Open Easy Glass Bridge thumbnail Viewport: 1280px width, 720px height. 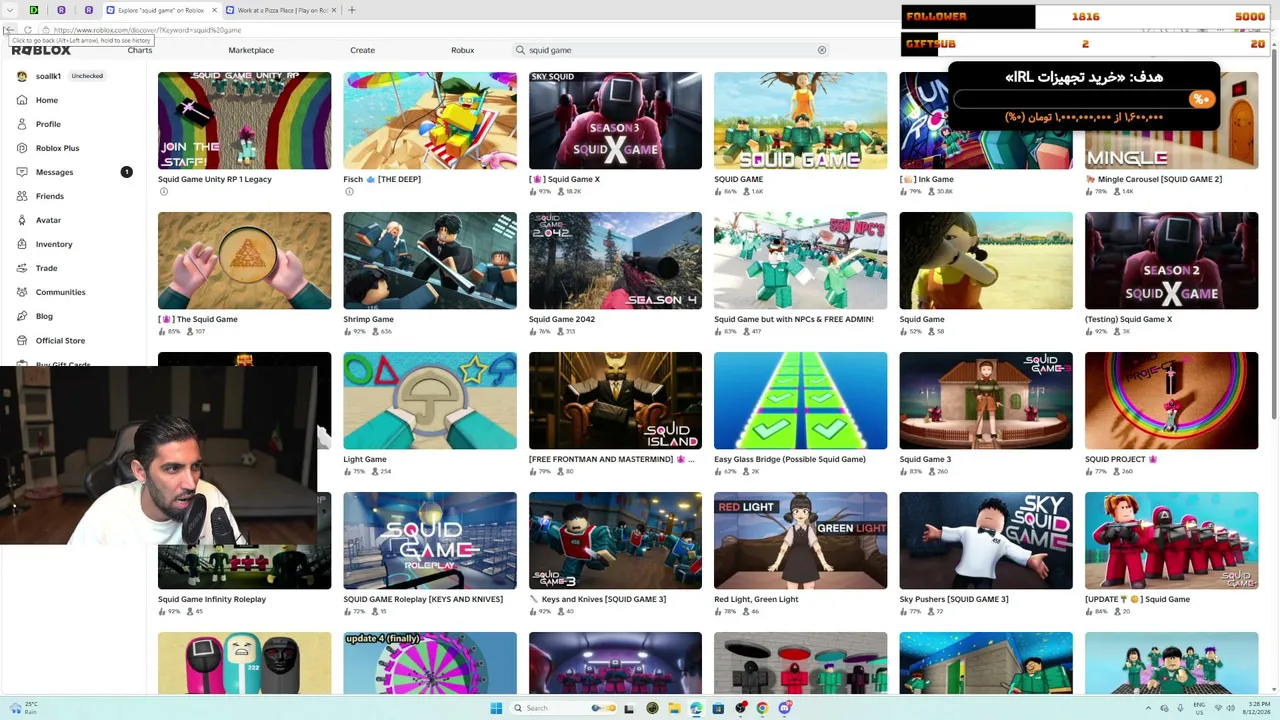[x=800, y=400]
